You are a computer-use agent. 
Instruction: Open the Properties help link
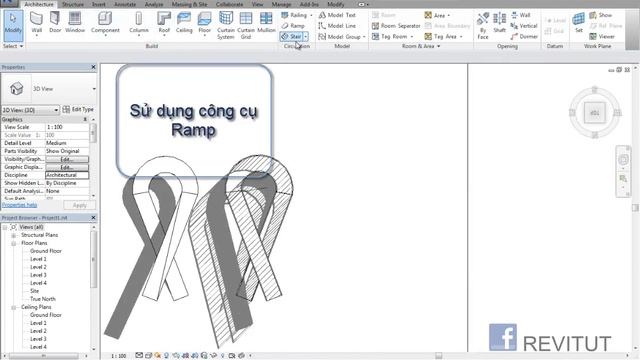click(19, 205)
